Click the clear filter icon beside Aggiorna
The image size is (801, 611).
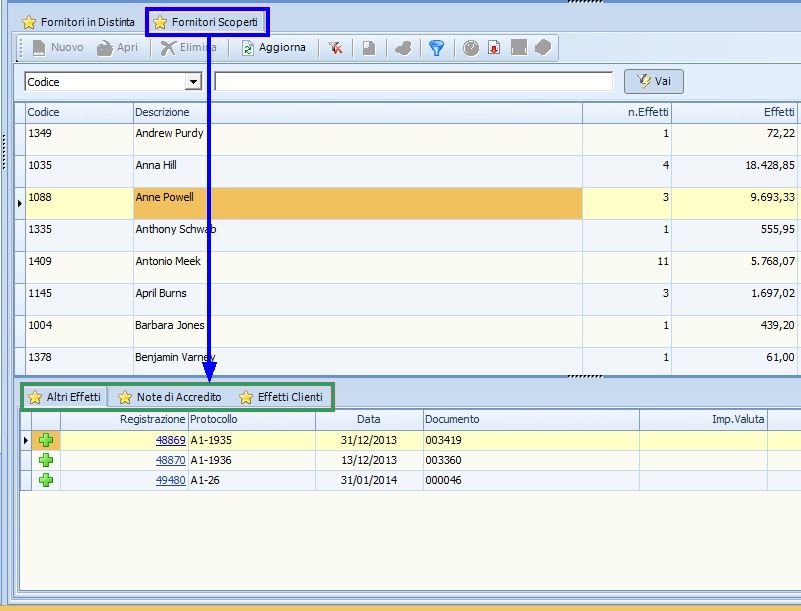[336, 48]
